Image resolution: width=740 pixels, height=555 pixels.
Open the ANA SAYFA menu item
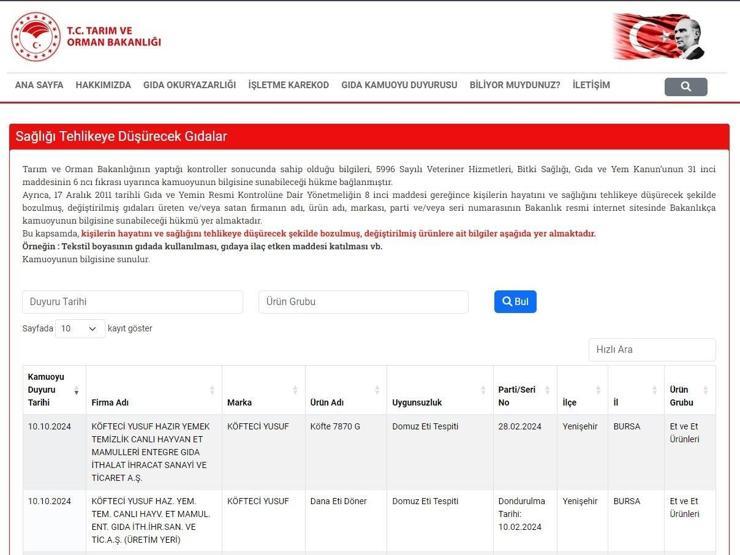pos(39,85)
